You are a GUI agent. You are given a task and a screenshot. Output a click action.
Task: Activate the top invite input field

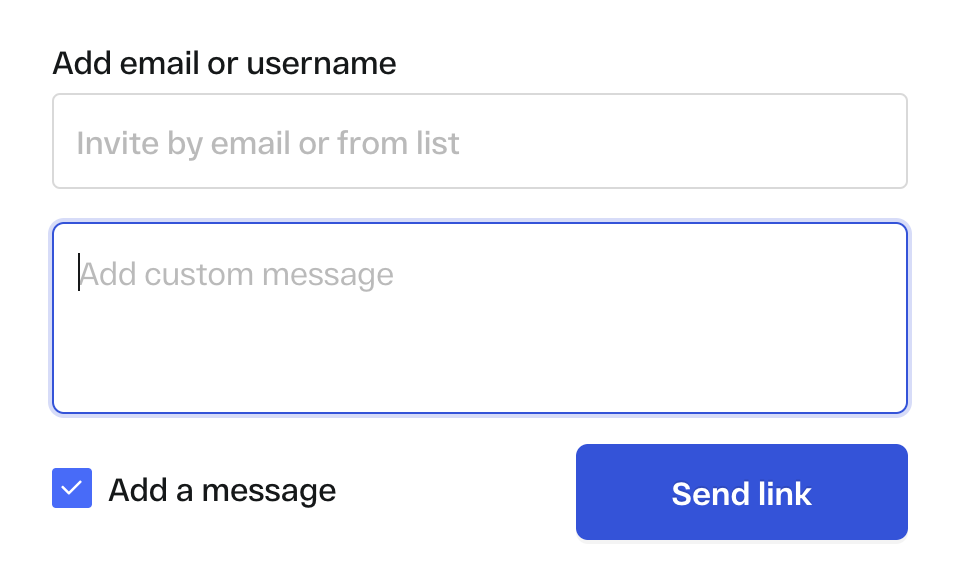479,141
